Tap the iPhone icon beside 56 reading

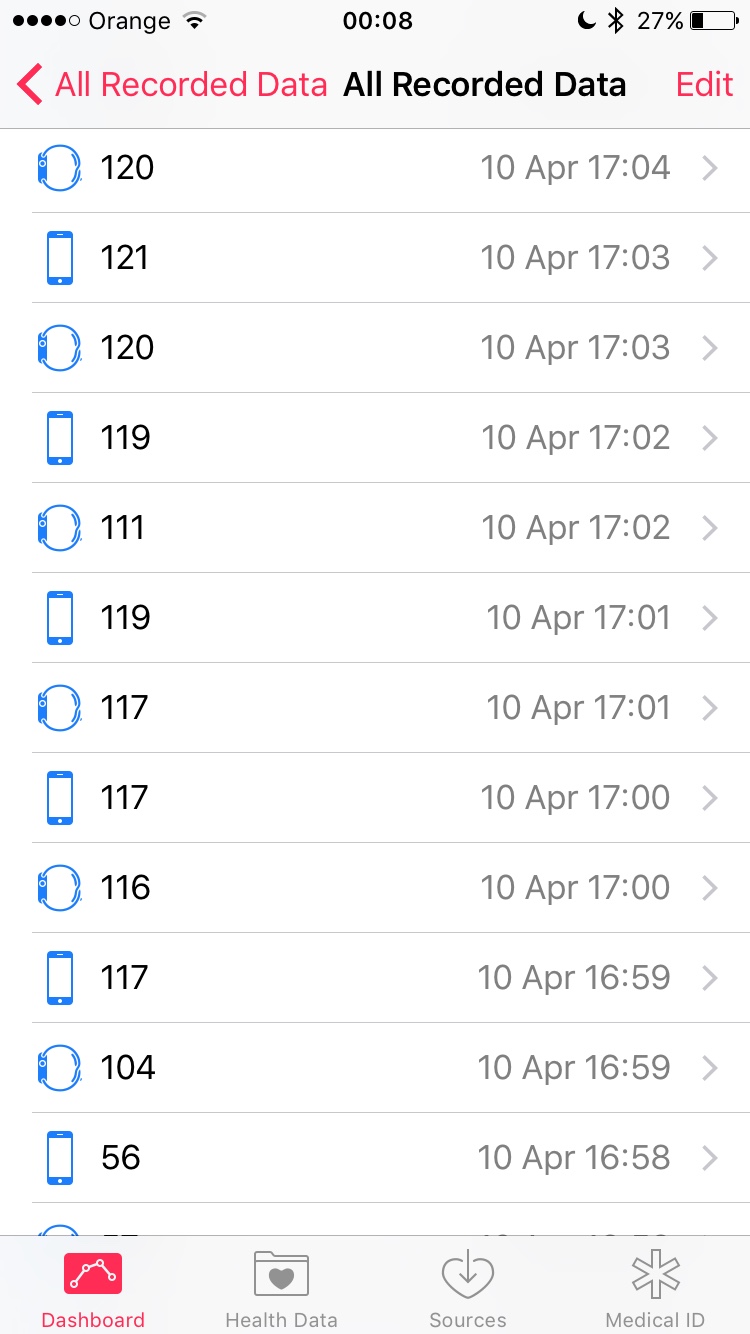60,1158
